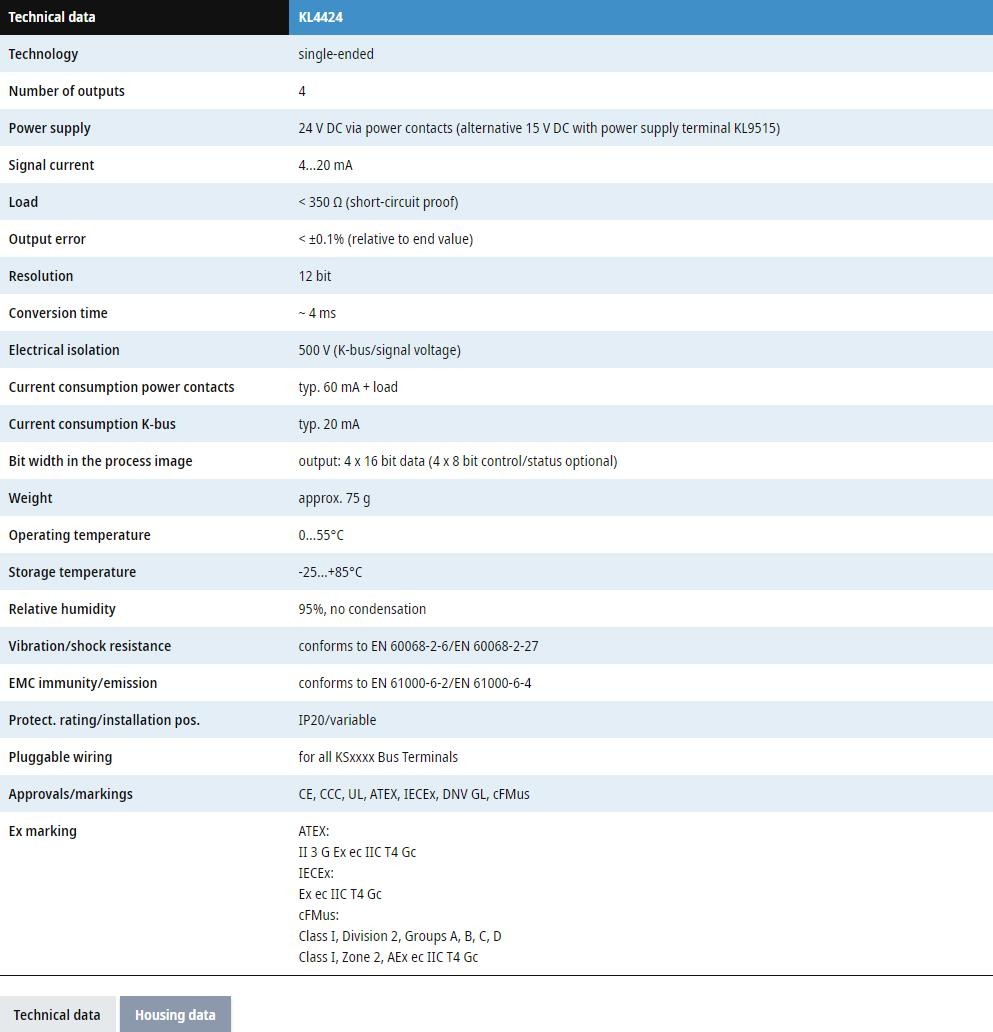Click the 'II 3 G Ex ec IIC T4 Gc' line
Screen dimensions: 993x1032
point(357,852)
